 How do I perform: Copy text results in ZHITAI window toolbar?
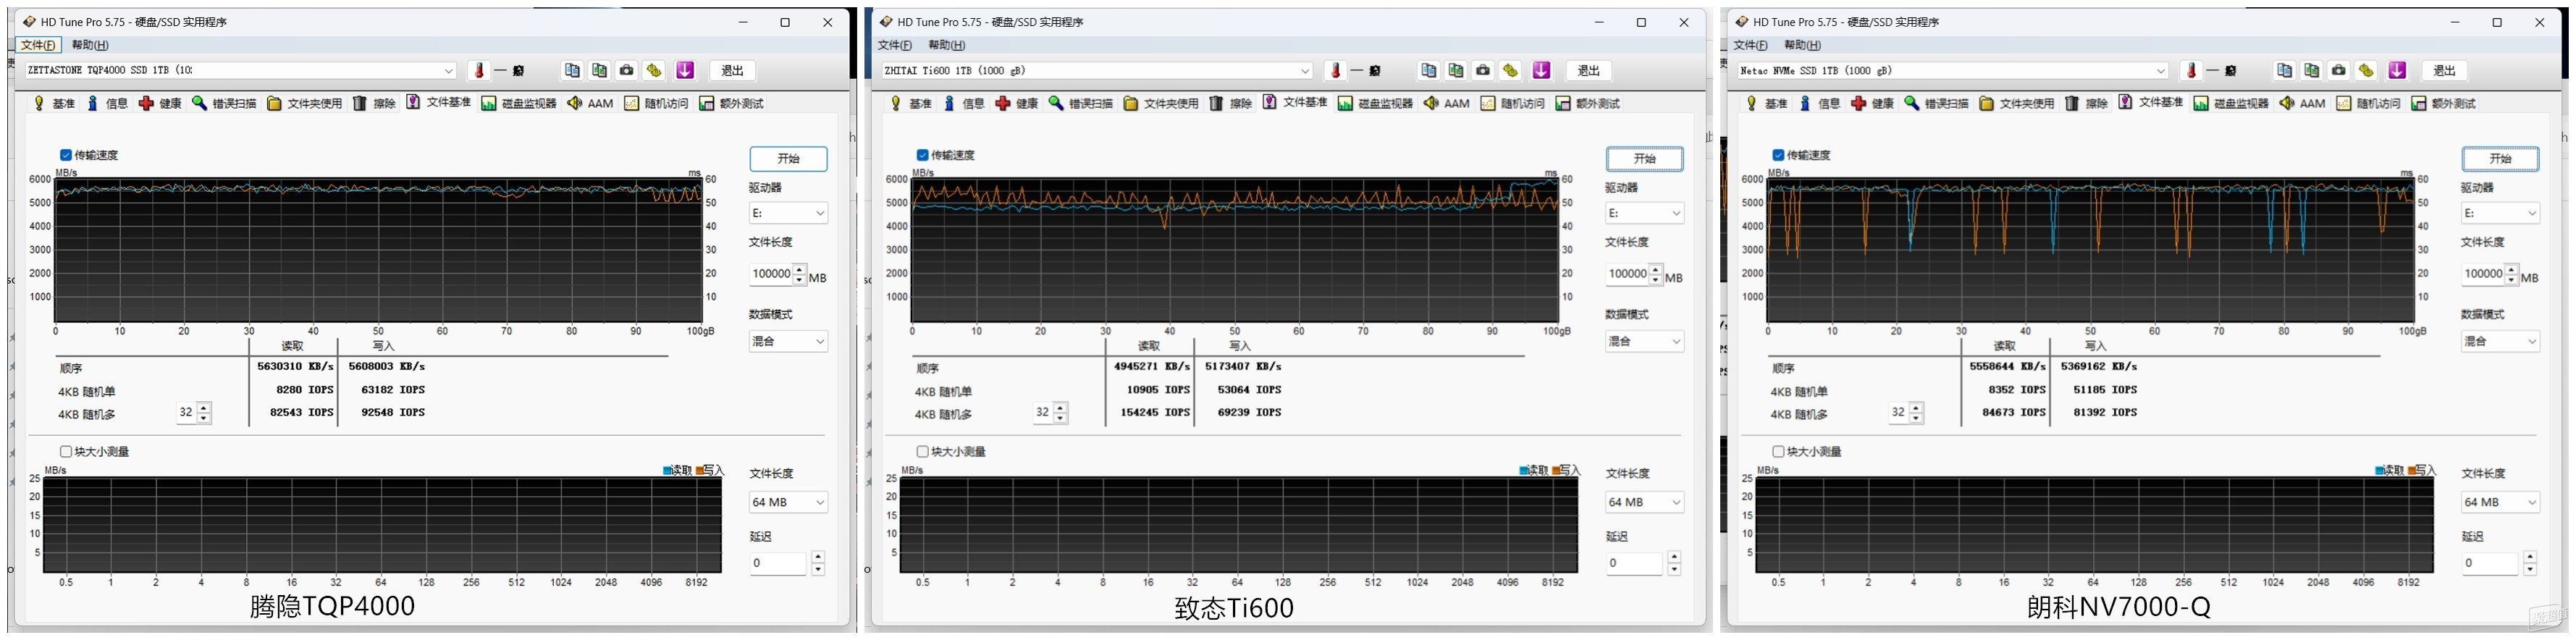point(1428,70)
